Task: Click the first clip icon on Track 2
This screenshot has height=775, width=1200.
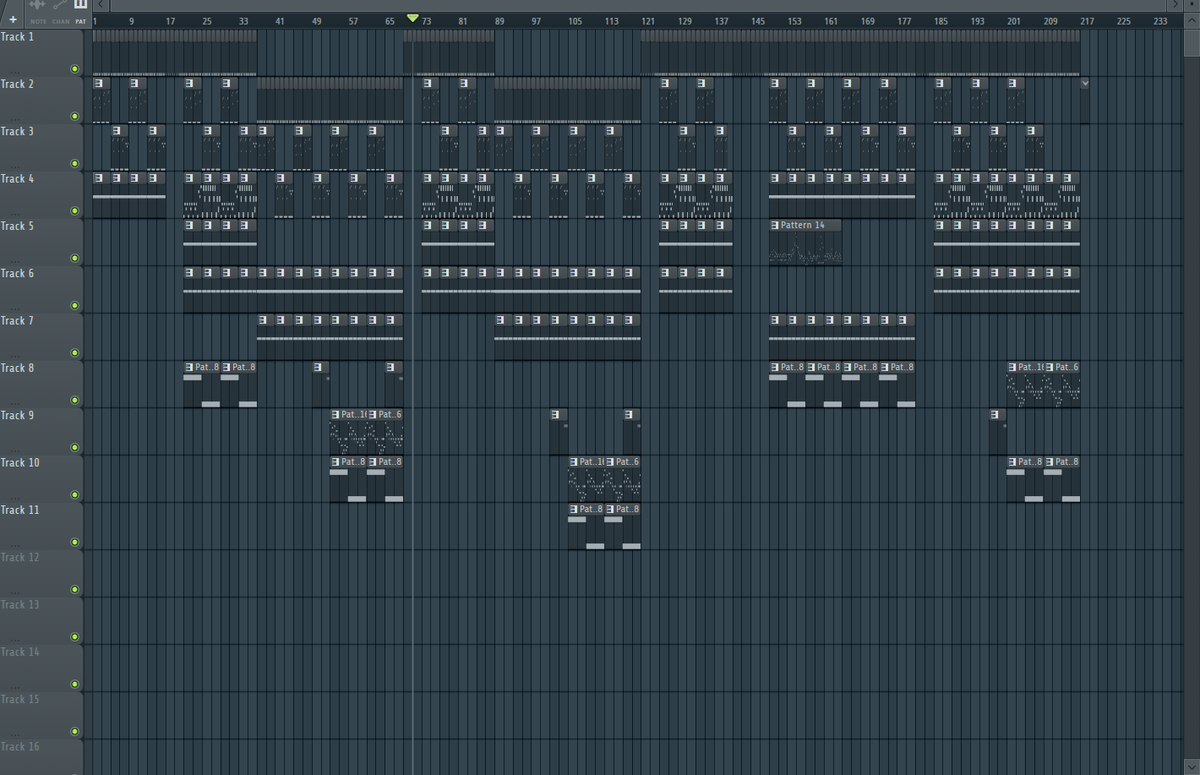Action: coord(98,84)
